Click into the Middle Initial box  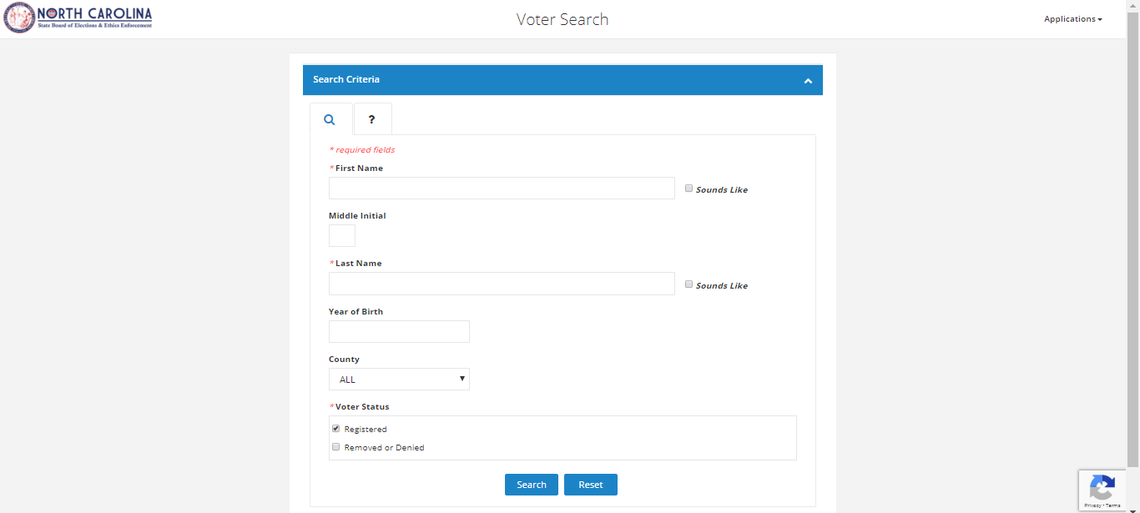[342, 236]
